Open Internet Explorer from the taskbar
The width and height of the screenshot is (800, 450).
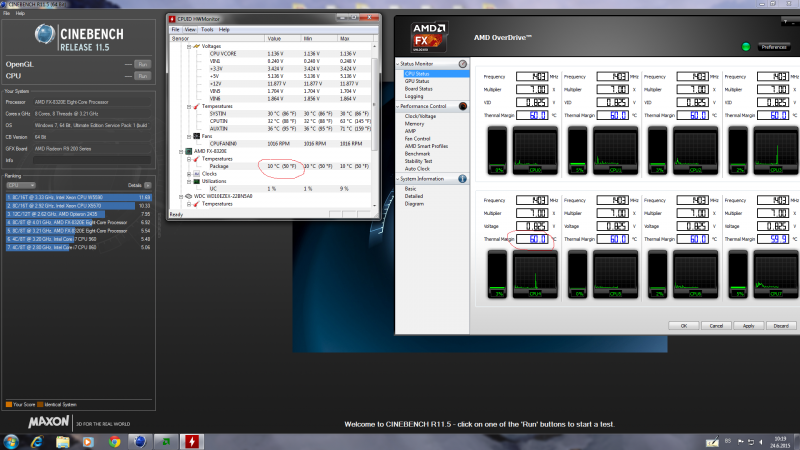pyautogui.click(x=37, y=441)
